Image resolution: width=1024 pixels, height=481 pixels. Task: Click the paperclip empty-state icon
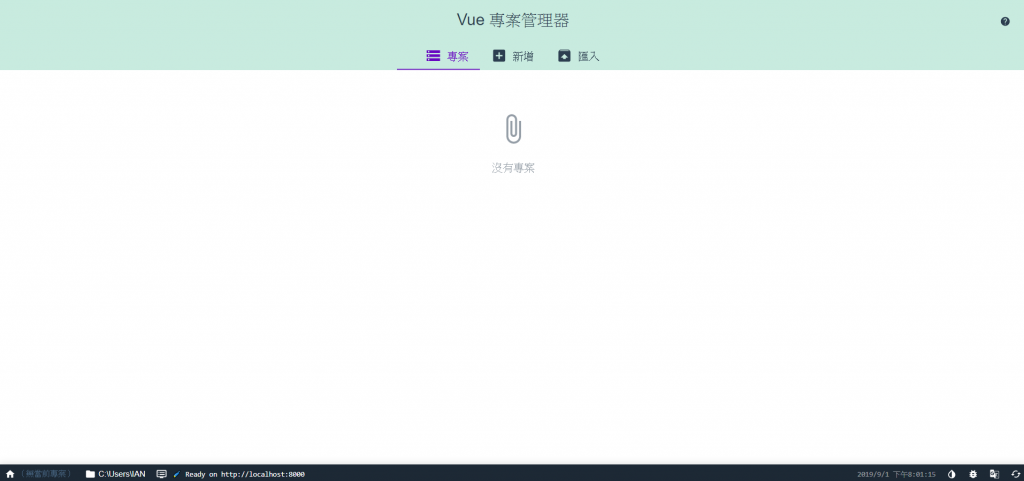pyautogui.click(x=513, y=129)
